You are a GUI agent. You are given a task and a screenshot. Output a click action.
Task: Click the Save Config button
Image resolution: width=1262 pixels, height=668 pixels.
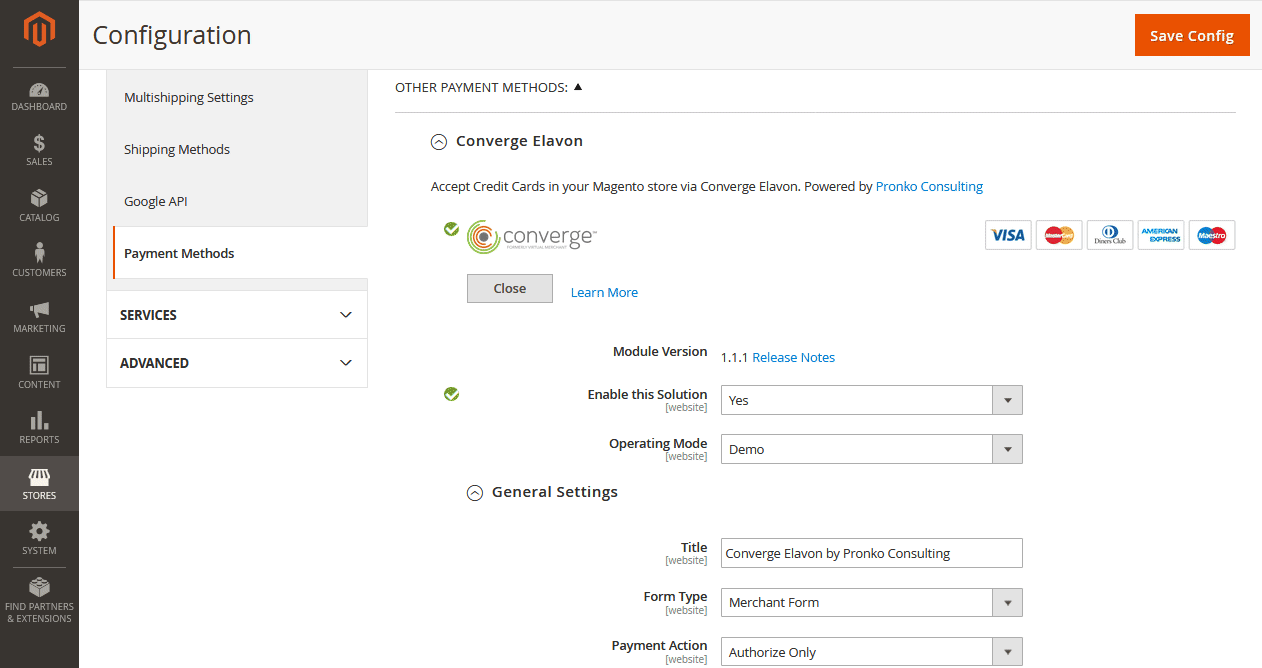pos(1191,36)
